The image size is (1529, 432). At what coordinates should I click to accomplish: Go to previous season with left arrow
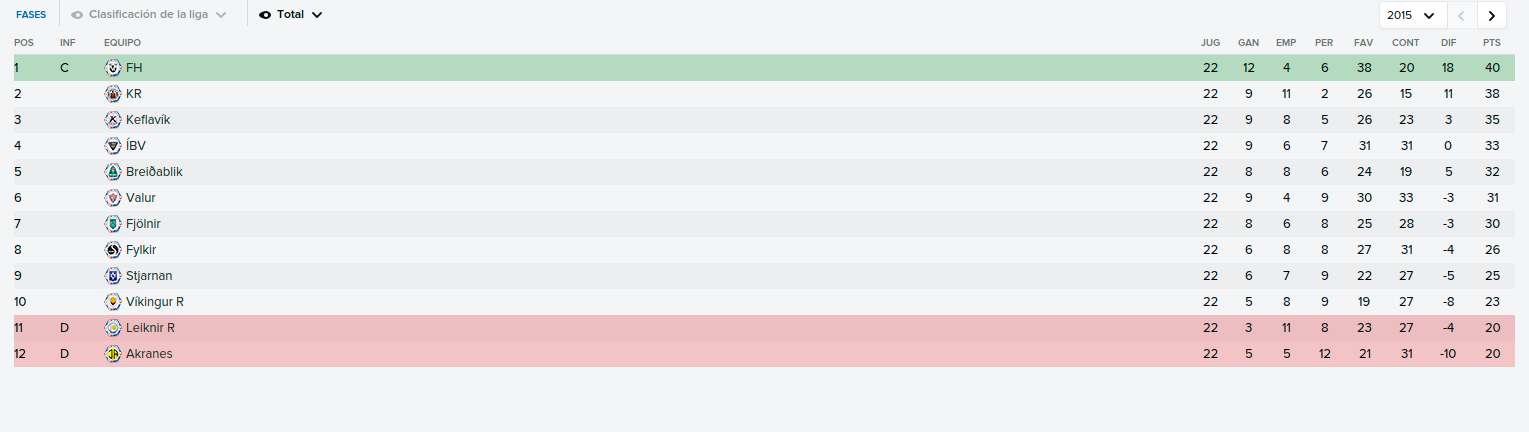point(1461,15)
